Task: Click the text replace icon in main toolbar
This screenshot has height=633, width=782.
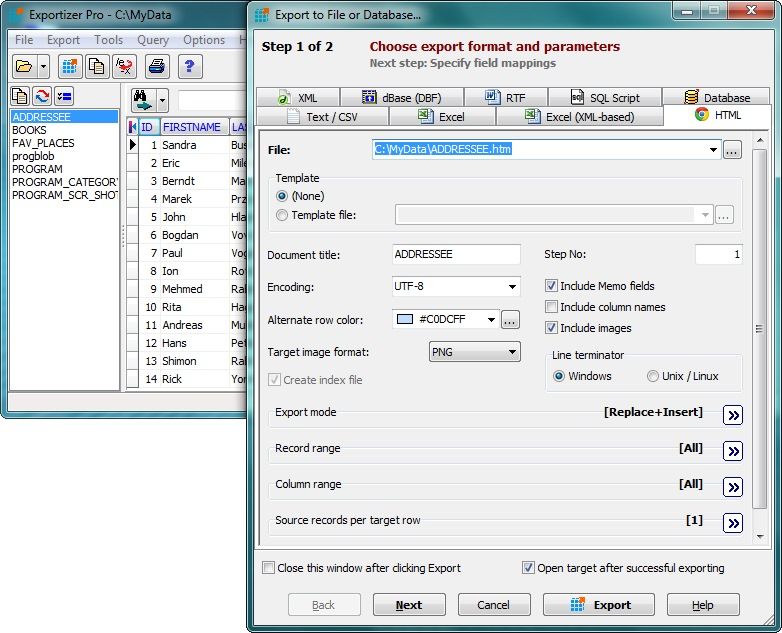Action: tap(124, 67)
